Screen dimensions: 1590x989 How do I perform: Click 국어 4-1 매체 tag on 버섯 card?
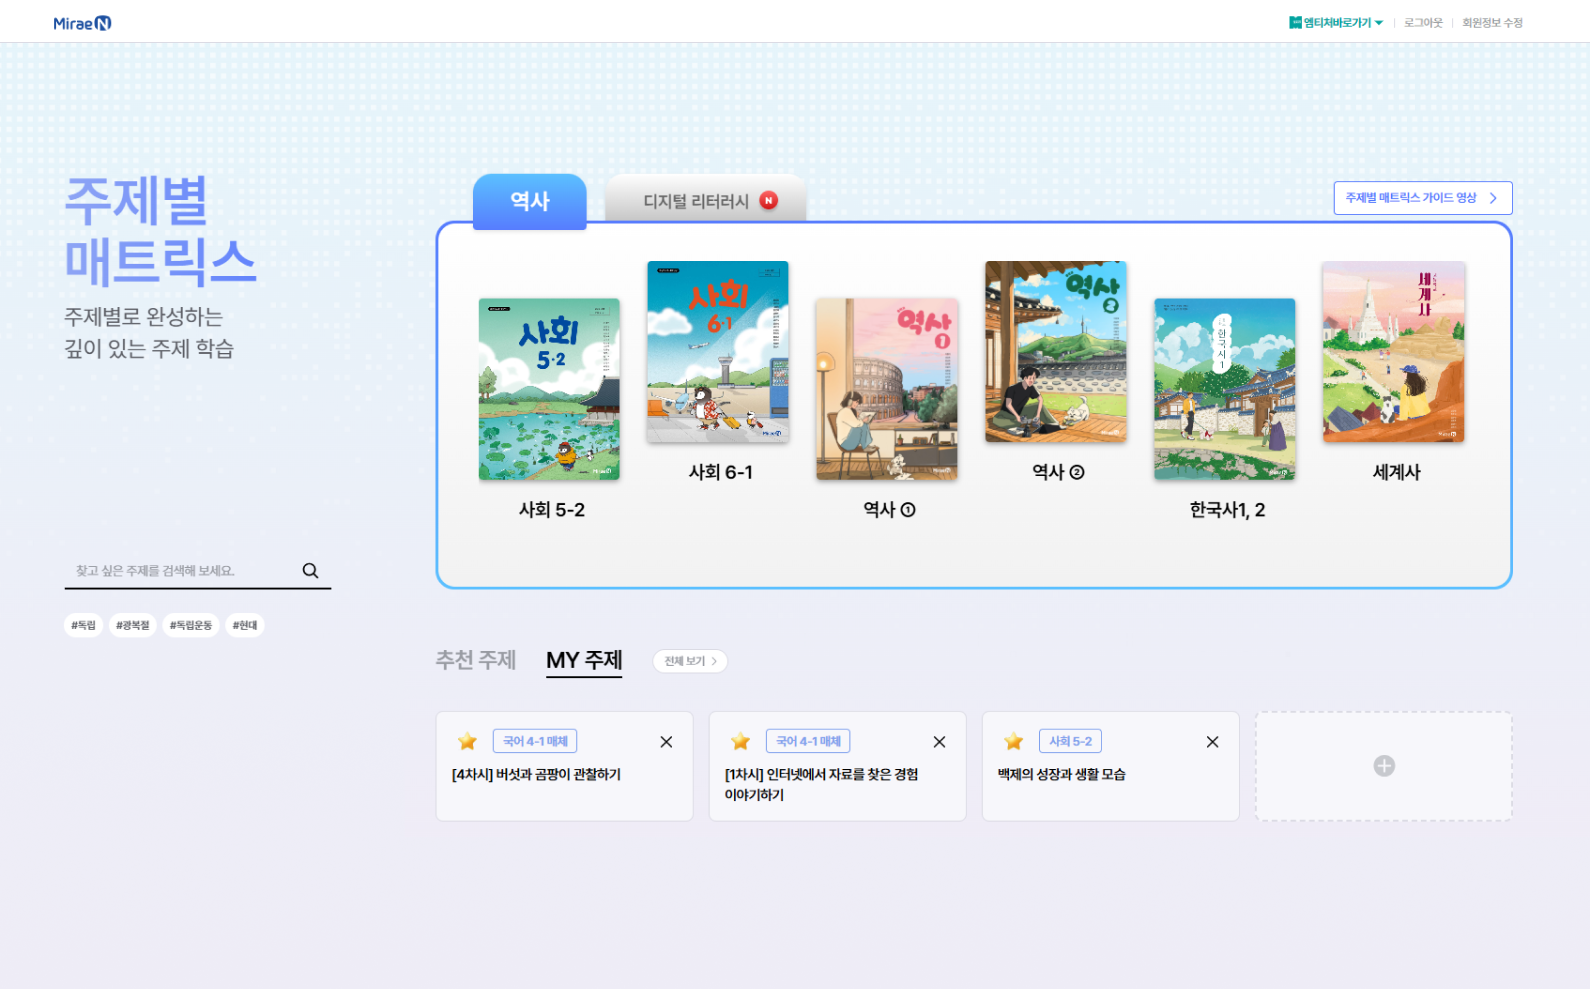pos(535,741)
